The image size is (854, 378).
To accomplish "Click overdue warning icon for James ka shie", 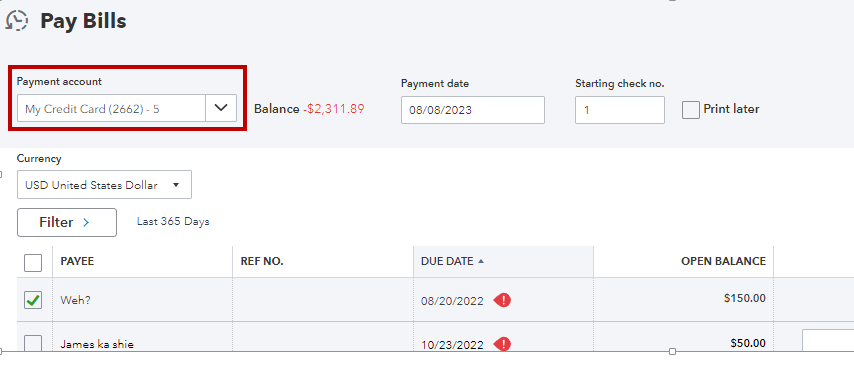I will tap(502, 344).
